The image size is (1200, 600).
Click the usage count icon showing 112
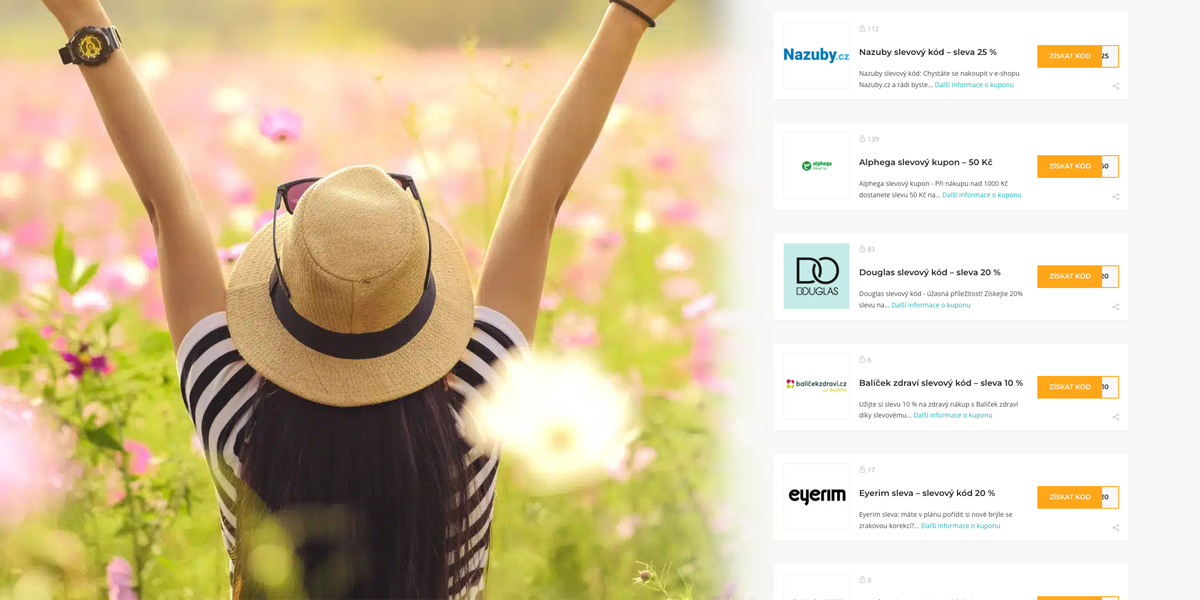pos(862,29)
